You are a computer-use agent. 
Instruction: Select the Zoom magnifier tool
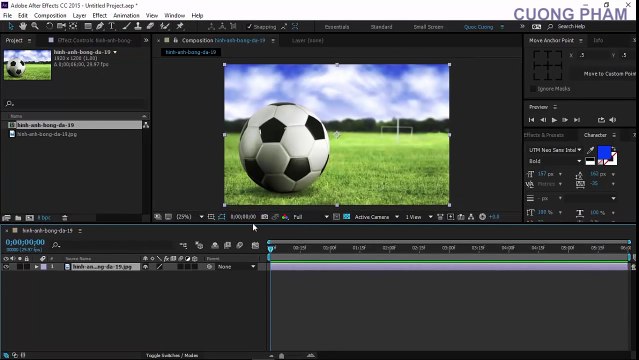[x=35, y=26]
